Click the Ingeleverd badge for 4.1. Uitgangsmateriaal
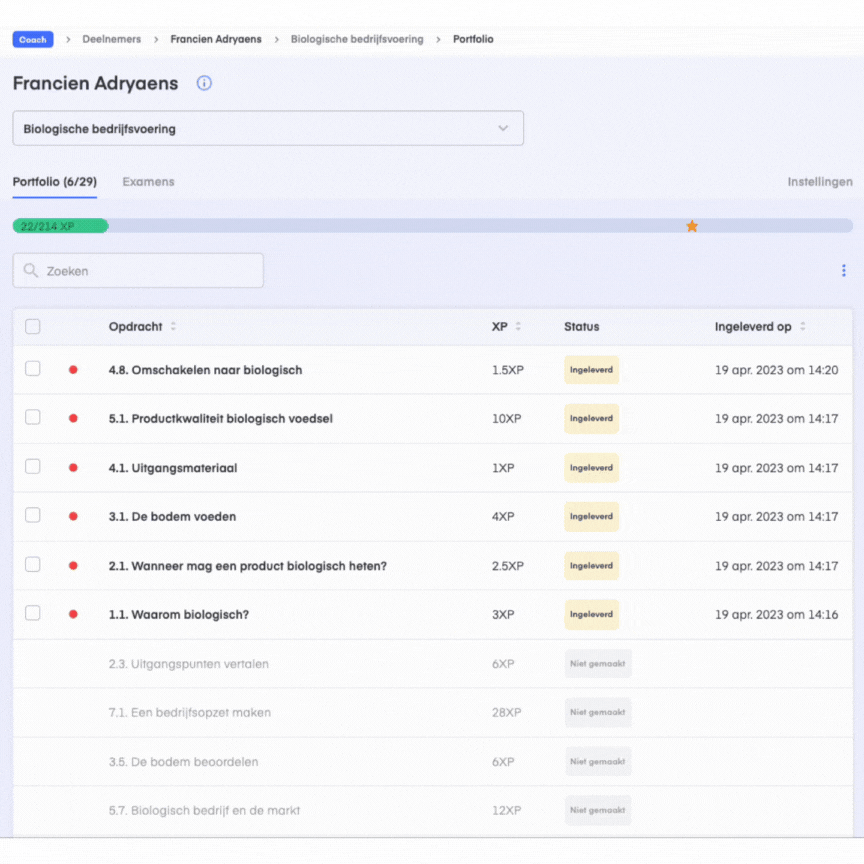Screen dimensions: 864x864 pos(591,468)
